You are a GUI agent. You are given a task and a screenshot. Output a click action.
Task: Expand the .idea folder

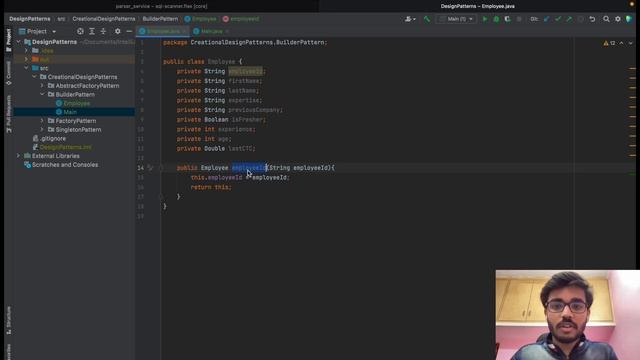(27, 51)
